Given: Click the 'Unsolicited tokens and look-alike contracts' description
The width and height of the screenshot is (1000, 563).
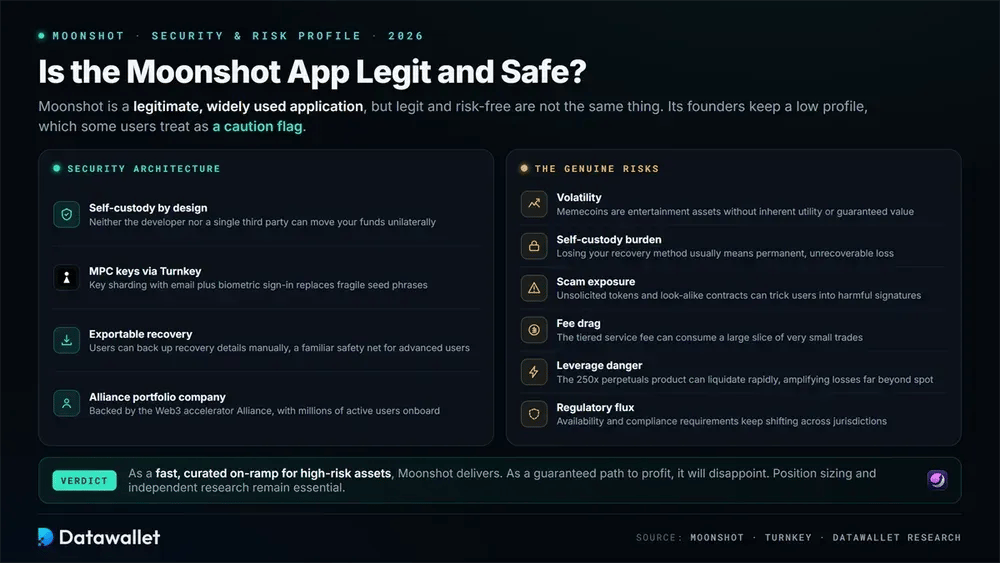Looking at the screenshot, I should 739,295.
